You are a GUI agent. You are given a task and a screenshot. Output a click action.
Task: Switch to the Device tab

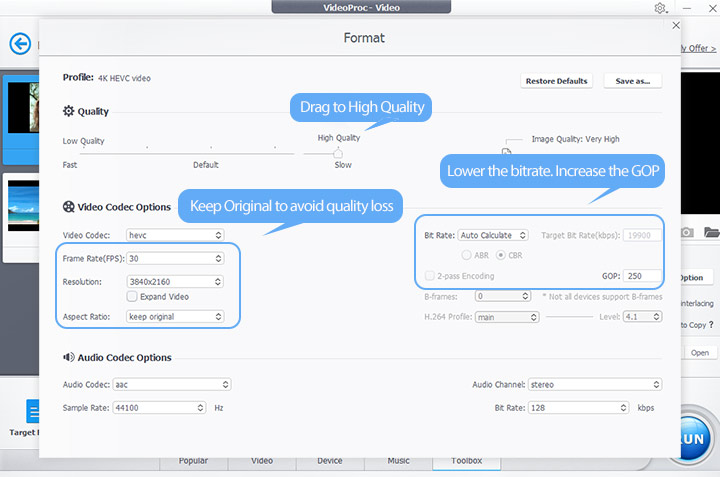330,461
